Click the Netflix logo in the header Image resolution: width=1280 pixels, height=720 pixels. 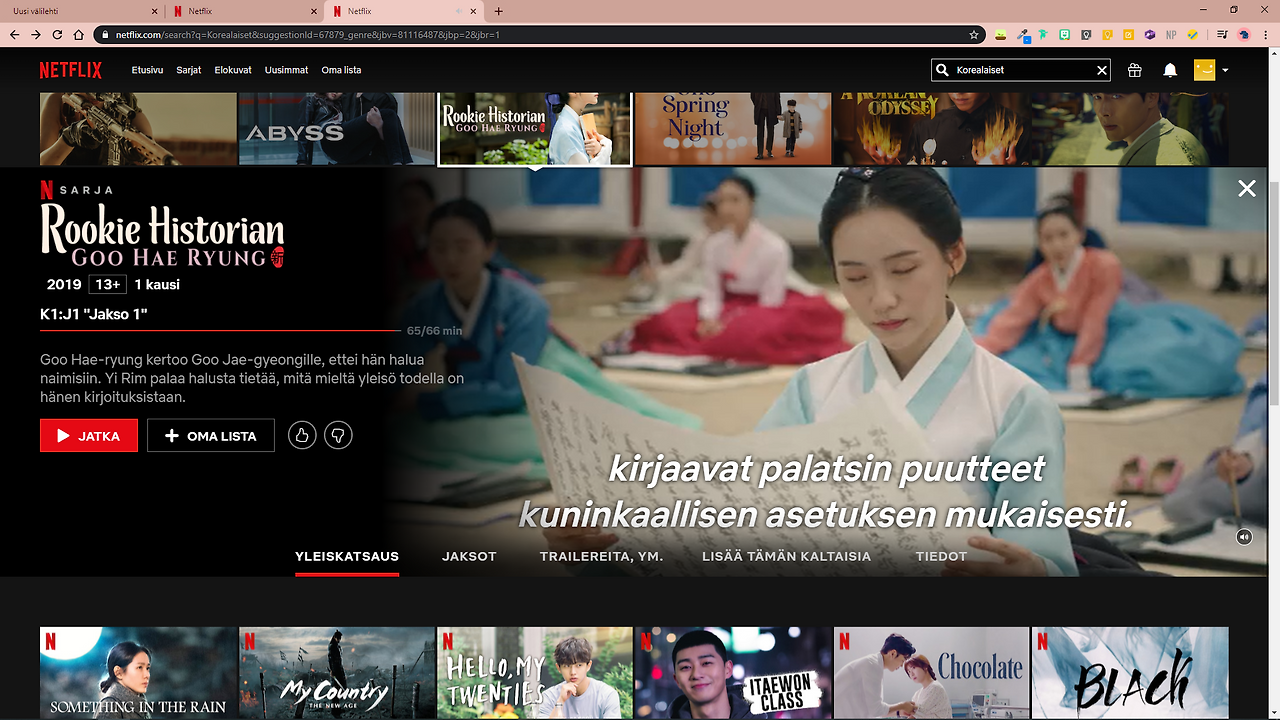click(70, 70)
